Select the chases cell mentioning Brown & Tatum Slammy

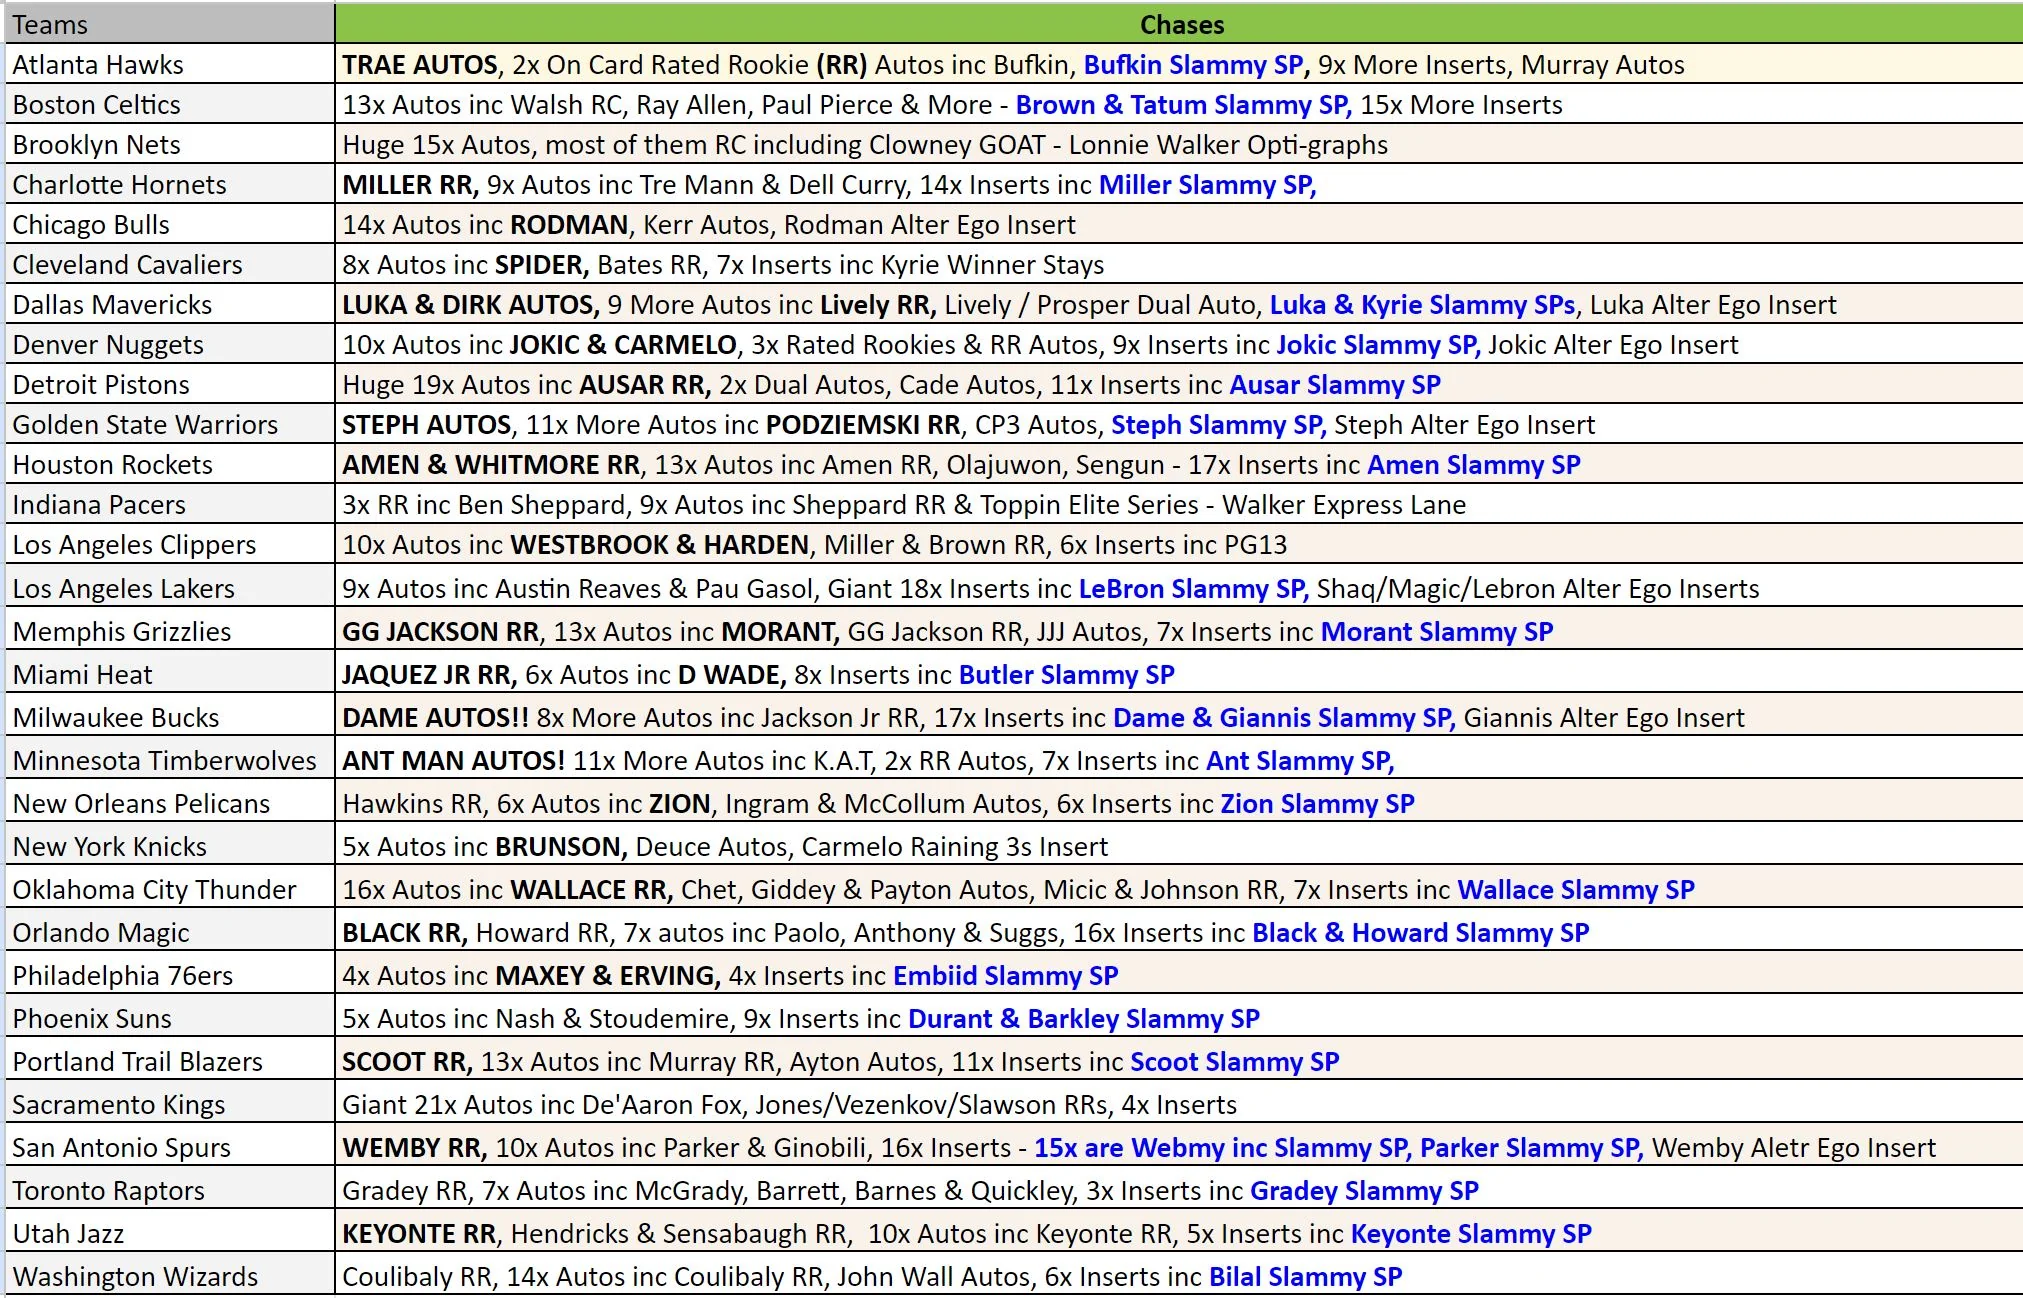coord(1179,104)
